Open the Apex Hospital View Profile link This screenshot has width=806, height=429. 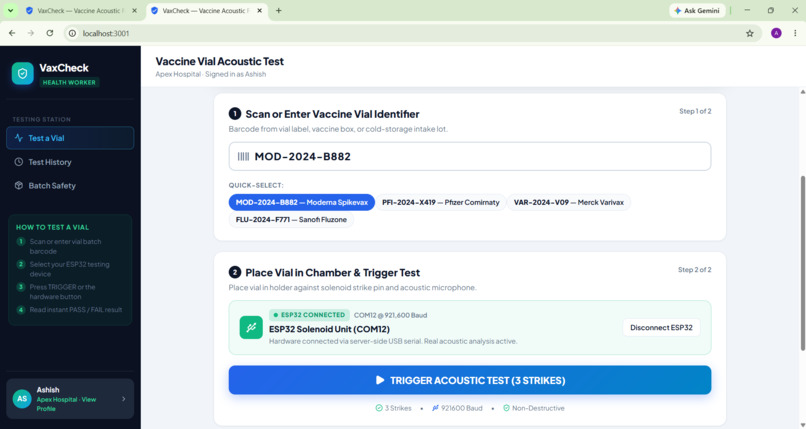(66, 404)
